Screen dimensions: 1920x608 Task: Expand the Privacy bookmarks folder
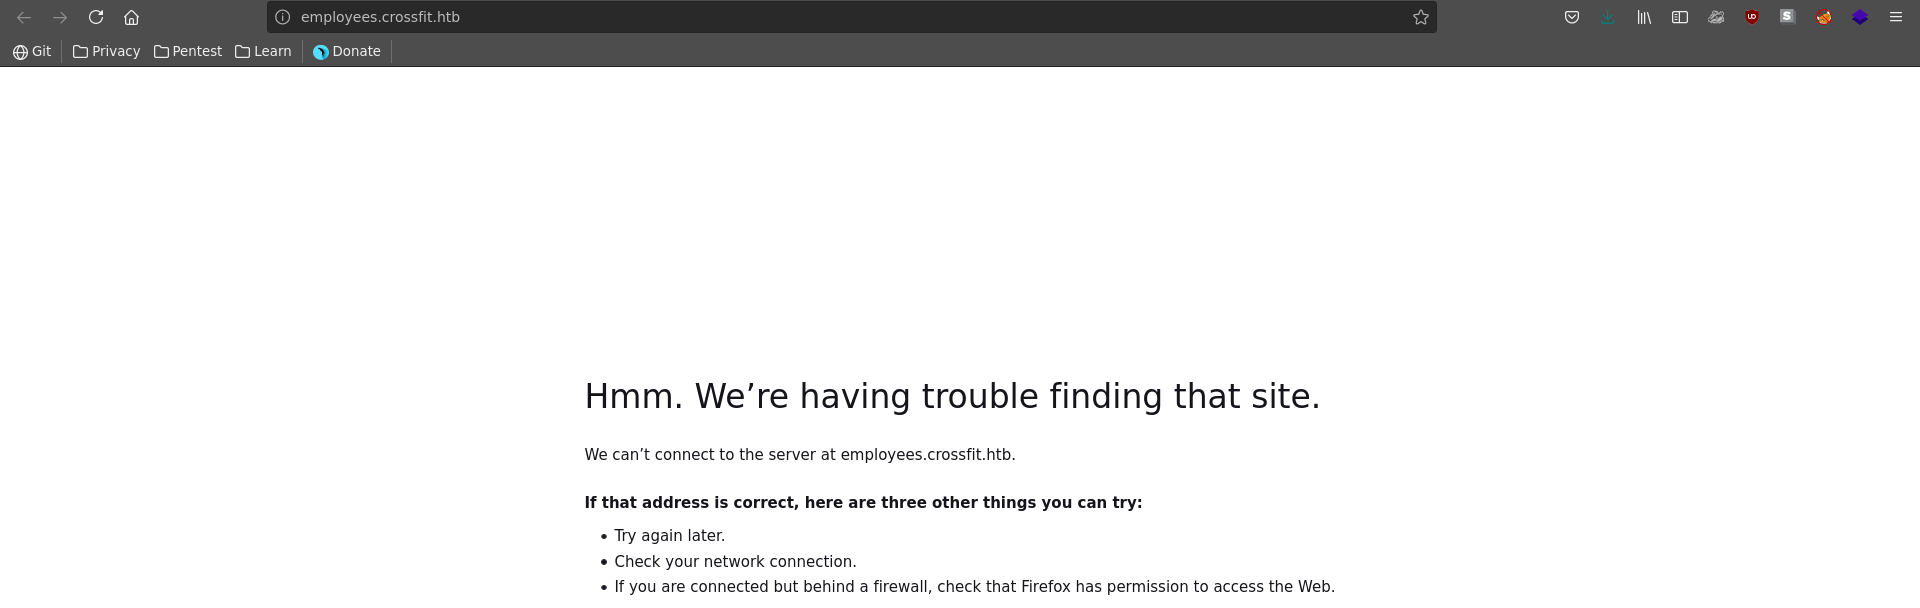pyautogui.click(x=106, y=51)
